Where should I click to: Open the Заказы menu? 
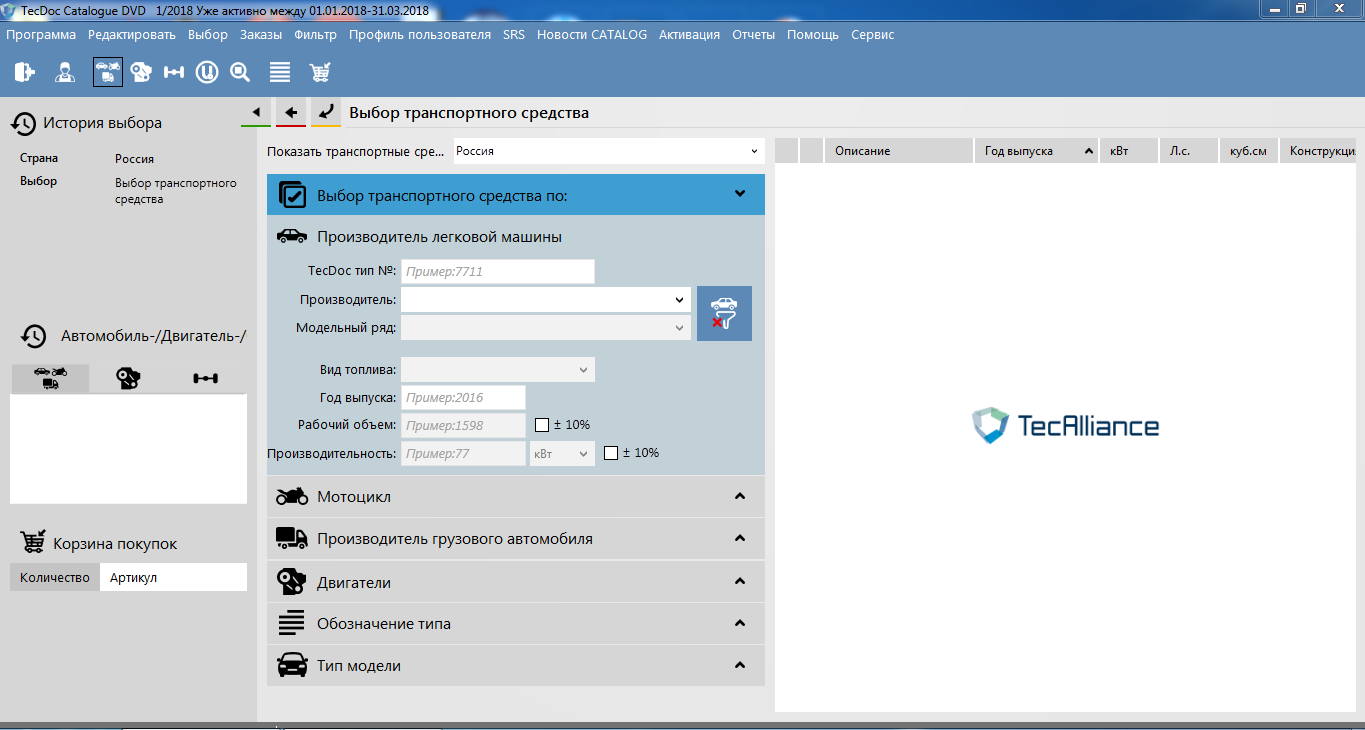coord(261,34)
